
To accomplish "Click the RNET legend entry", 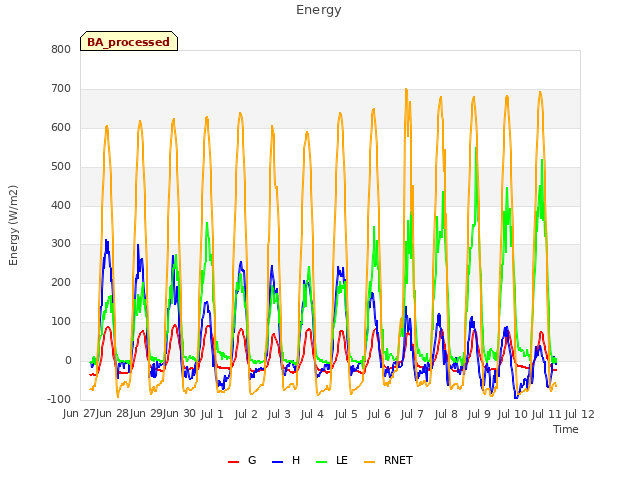I will (x=388, y=460).
